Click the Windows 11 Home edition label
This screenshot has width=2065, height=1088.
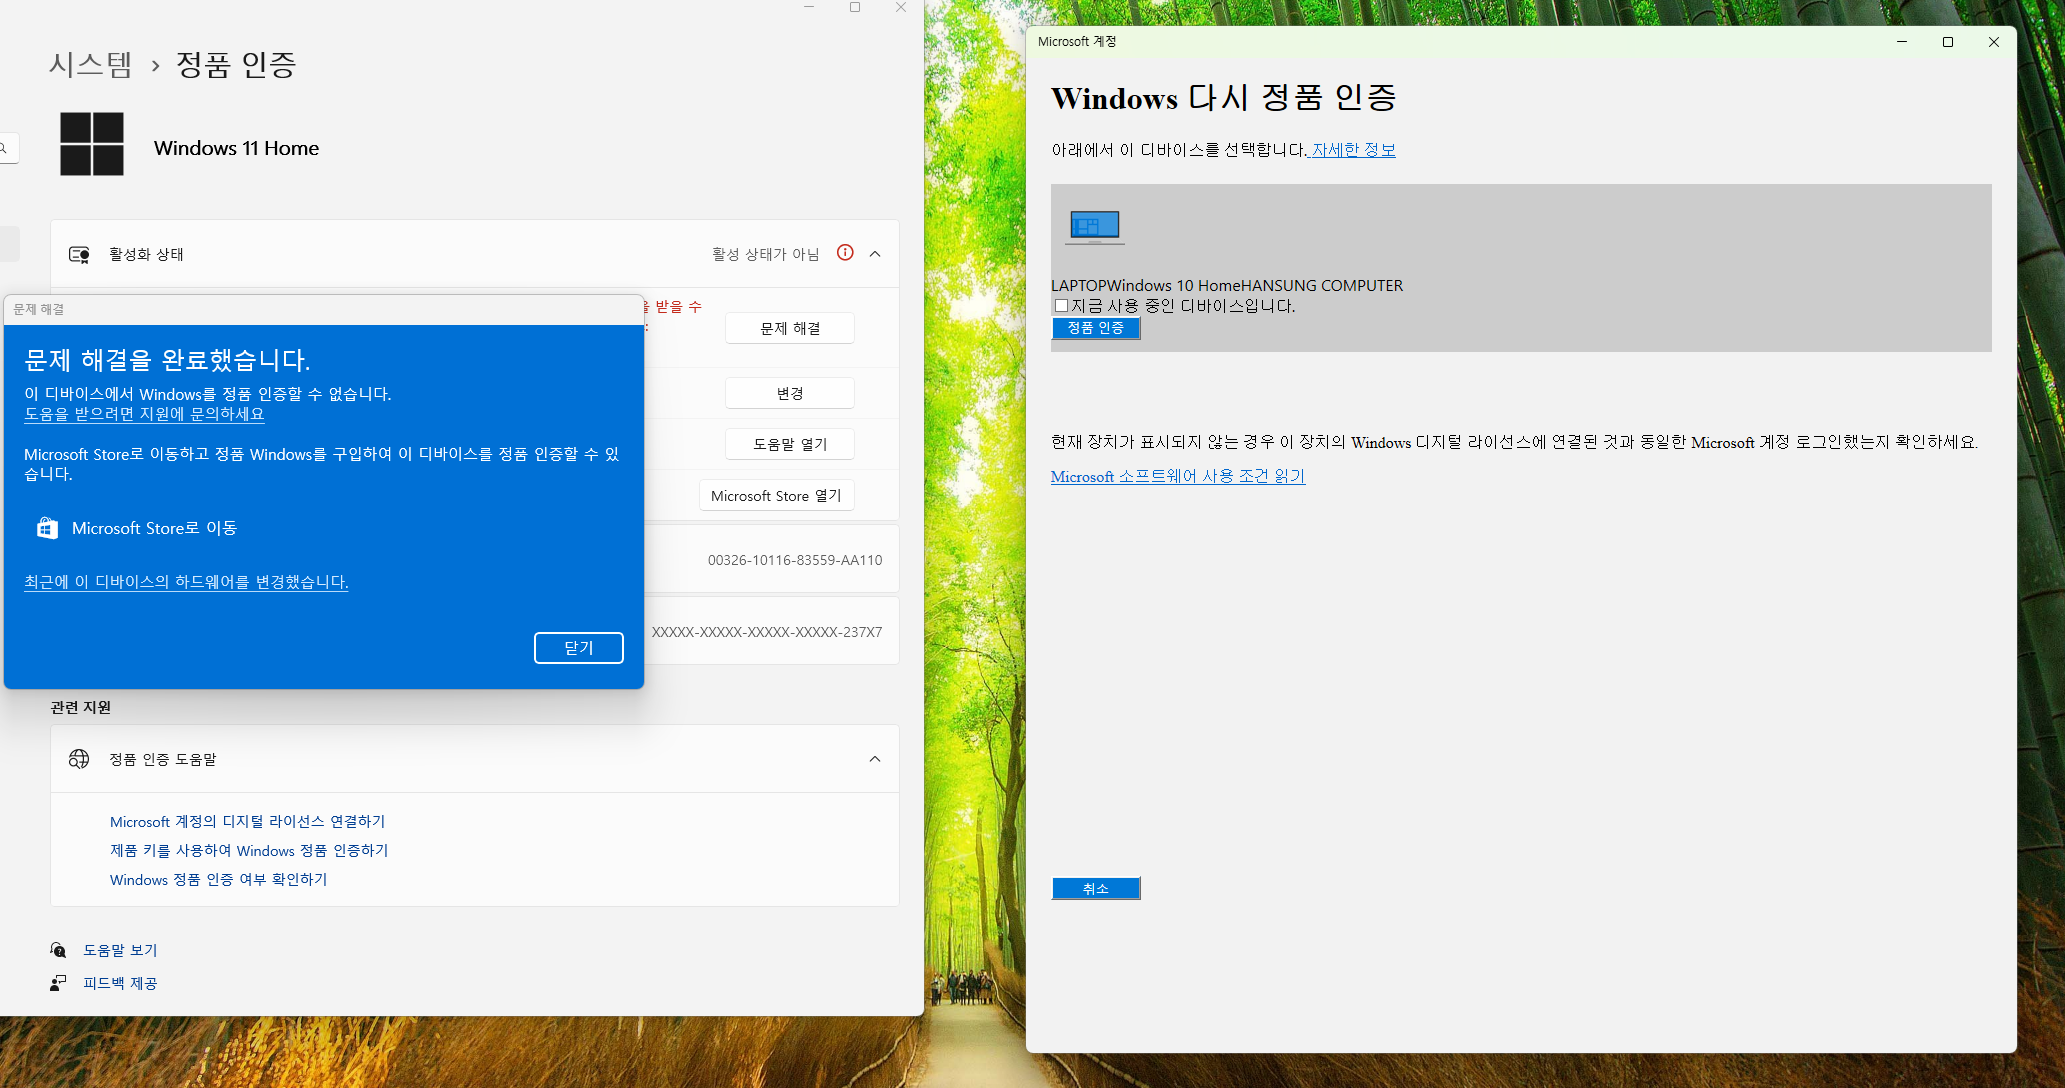(x=236, y=148)
